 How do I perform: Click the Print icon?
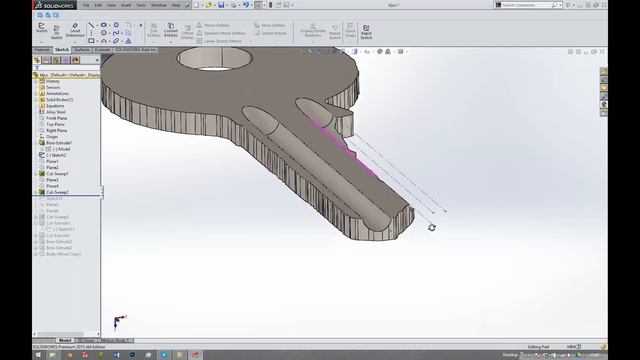click(233, 5)
